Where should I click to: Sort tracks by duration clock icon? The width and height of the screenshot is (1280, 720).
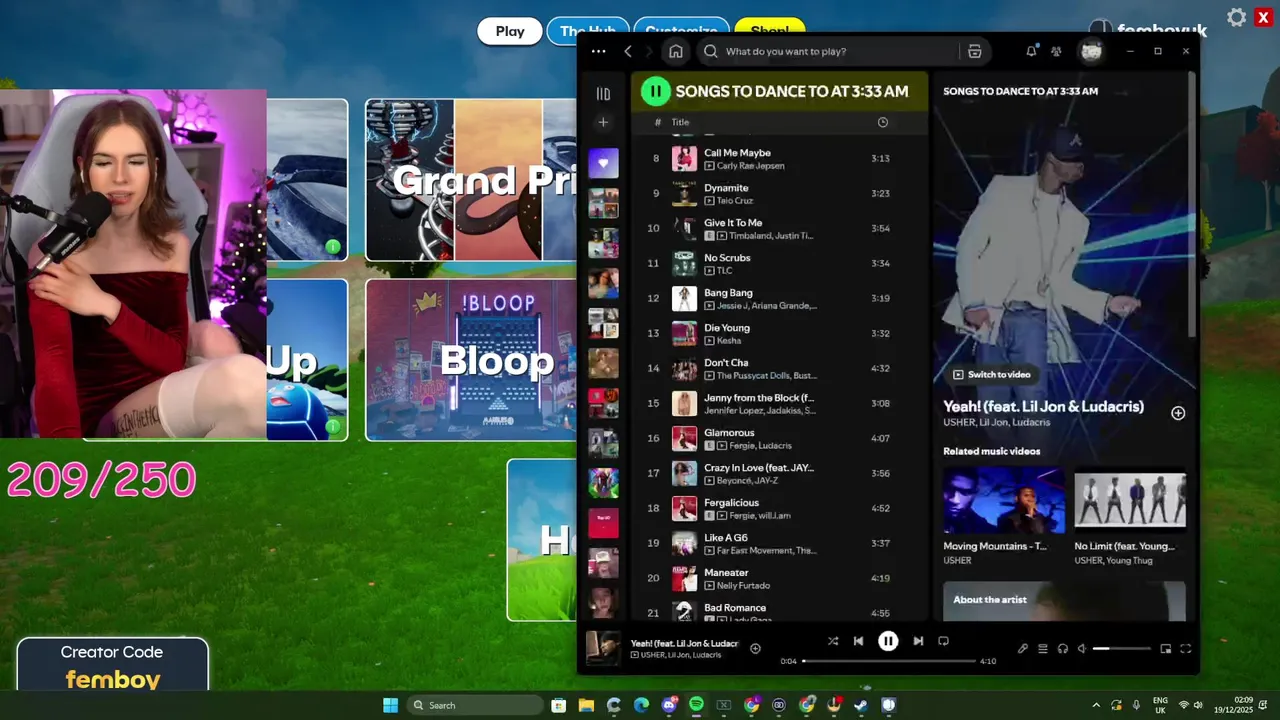tap(882, 122)
